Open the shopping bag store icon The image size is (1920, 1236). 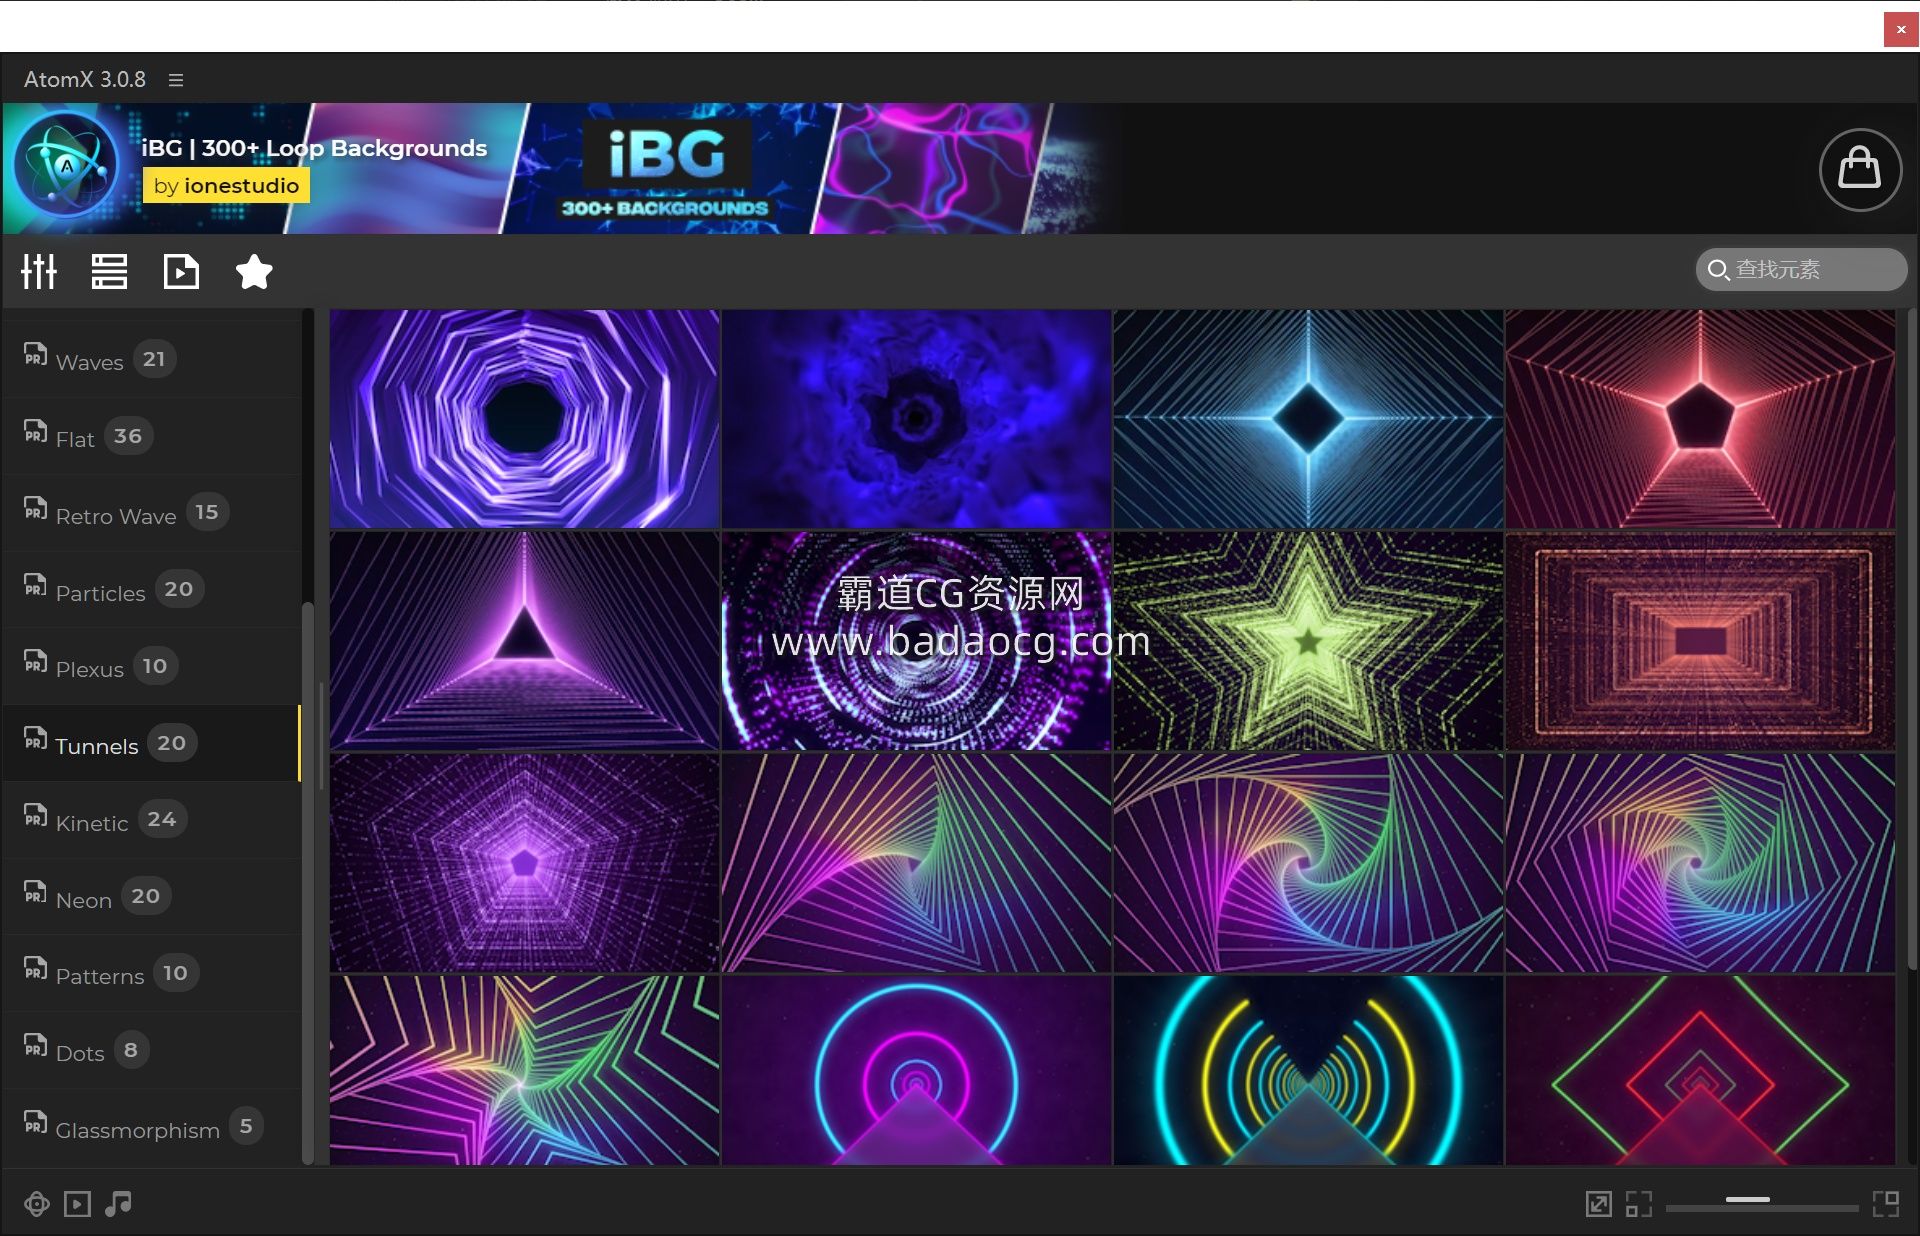coord(1859,169)
